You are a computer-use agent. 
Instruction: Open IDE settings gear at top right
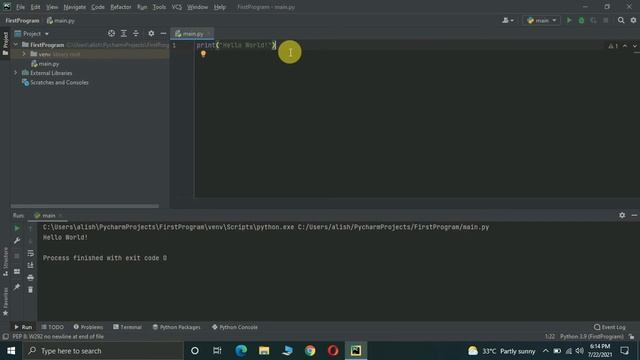633,20
